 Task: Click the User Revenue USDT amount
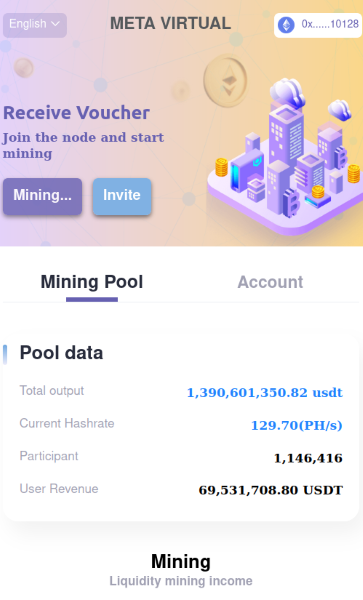tap(270, 490)
